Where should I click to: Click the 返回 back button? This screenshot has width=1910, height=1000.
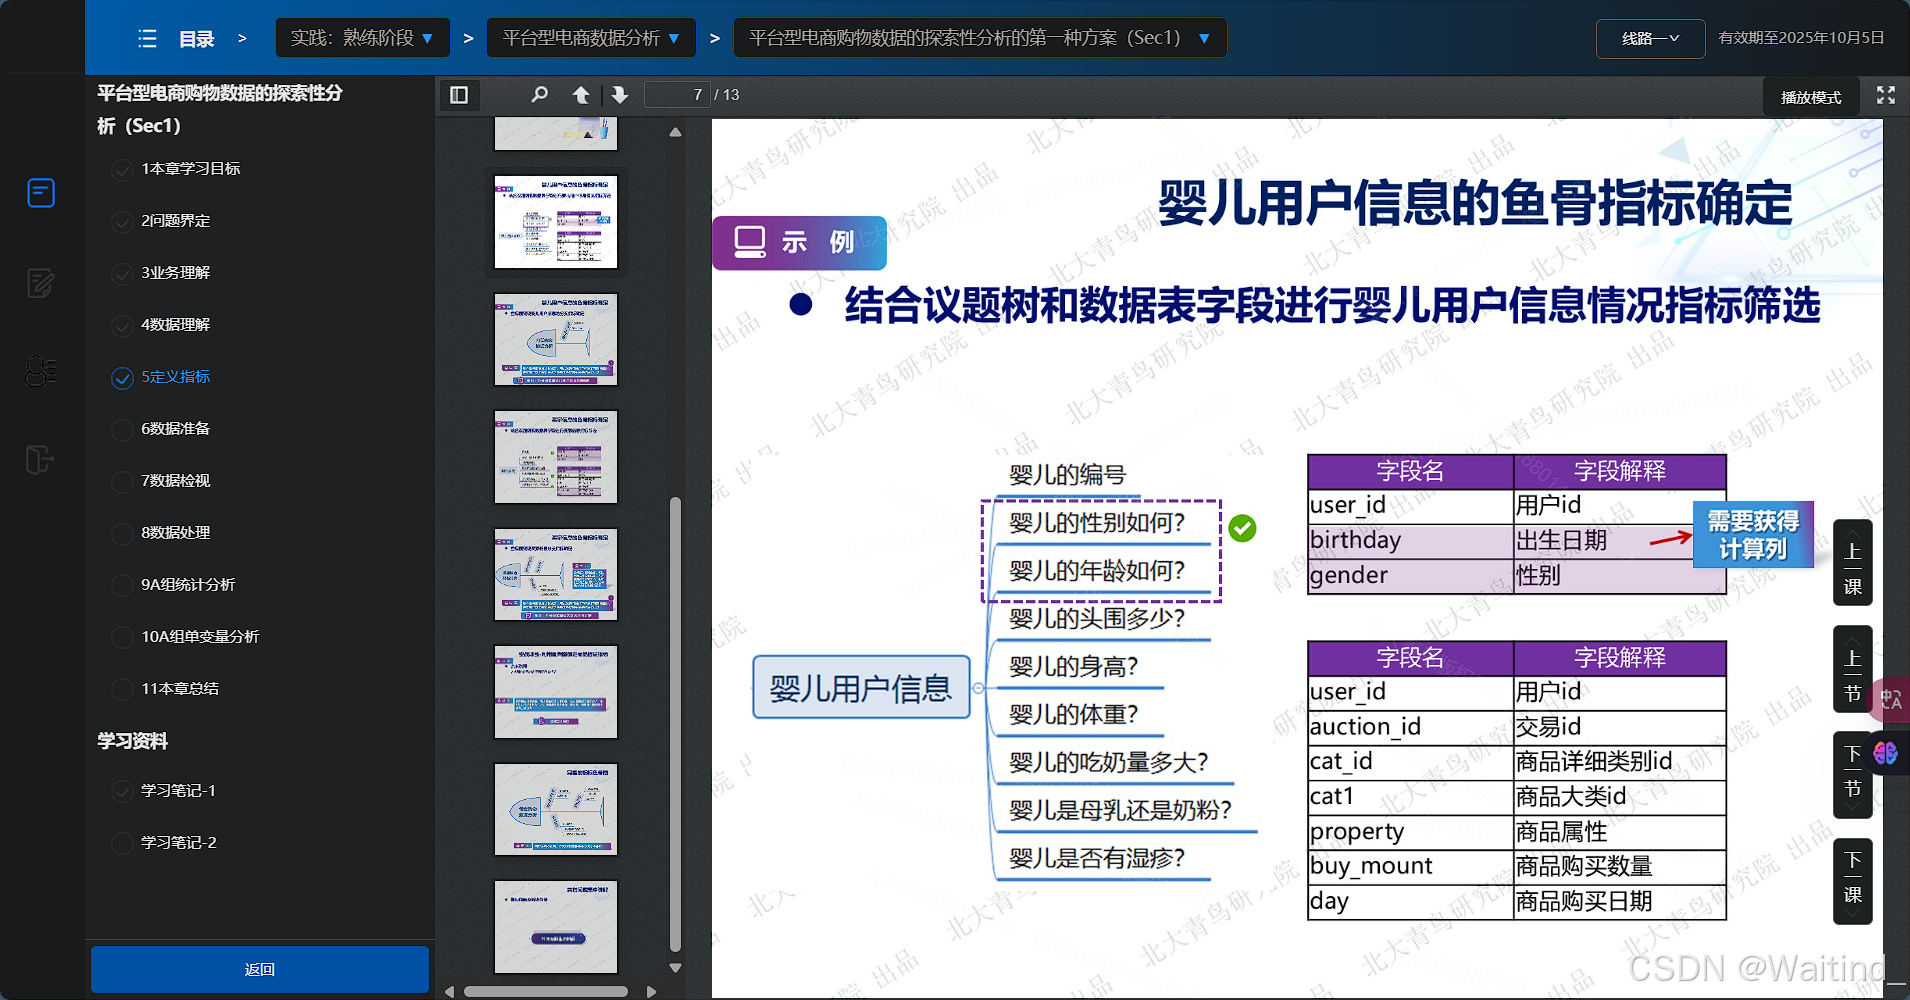tap(260, 969)
